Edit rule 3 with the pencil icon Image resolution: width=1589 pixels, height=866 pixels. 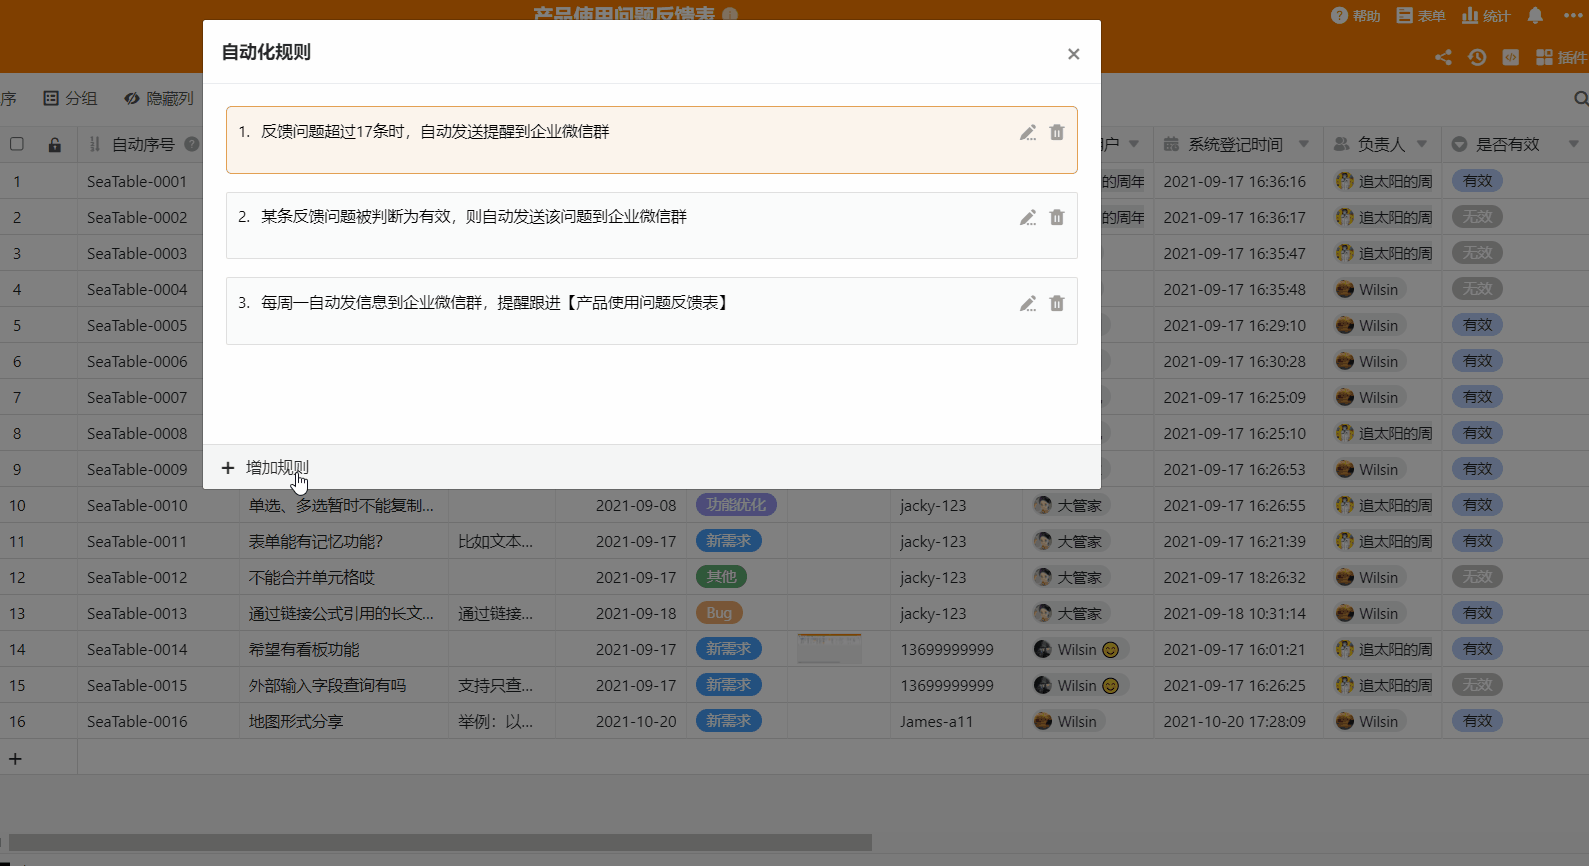pyautogui.click(x=1027, y=303)
